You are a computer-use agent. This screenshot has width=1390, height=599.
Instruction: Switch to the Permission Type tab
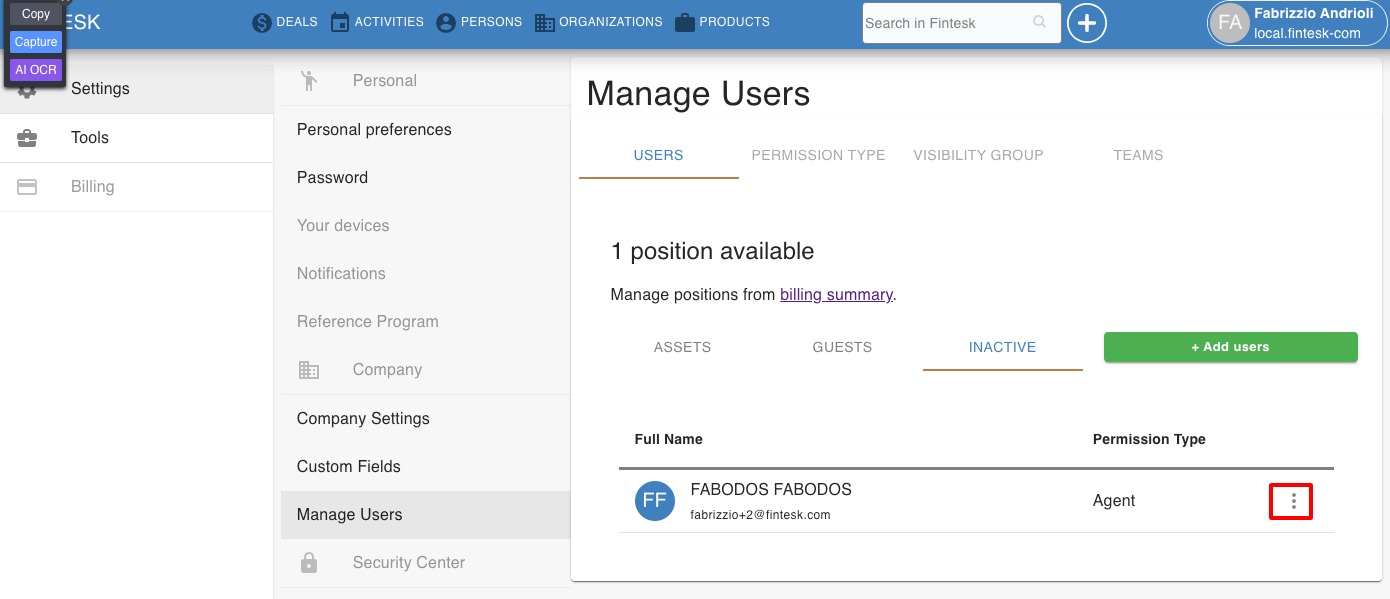(819, 155)
